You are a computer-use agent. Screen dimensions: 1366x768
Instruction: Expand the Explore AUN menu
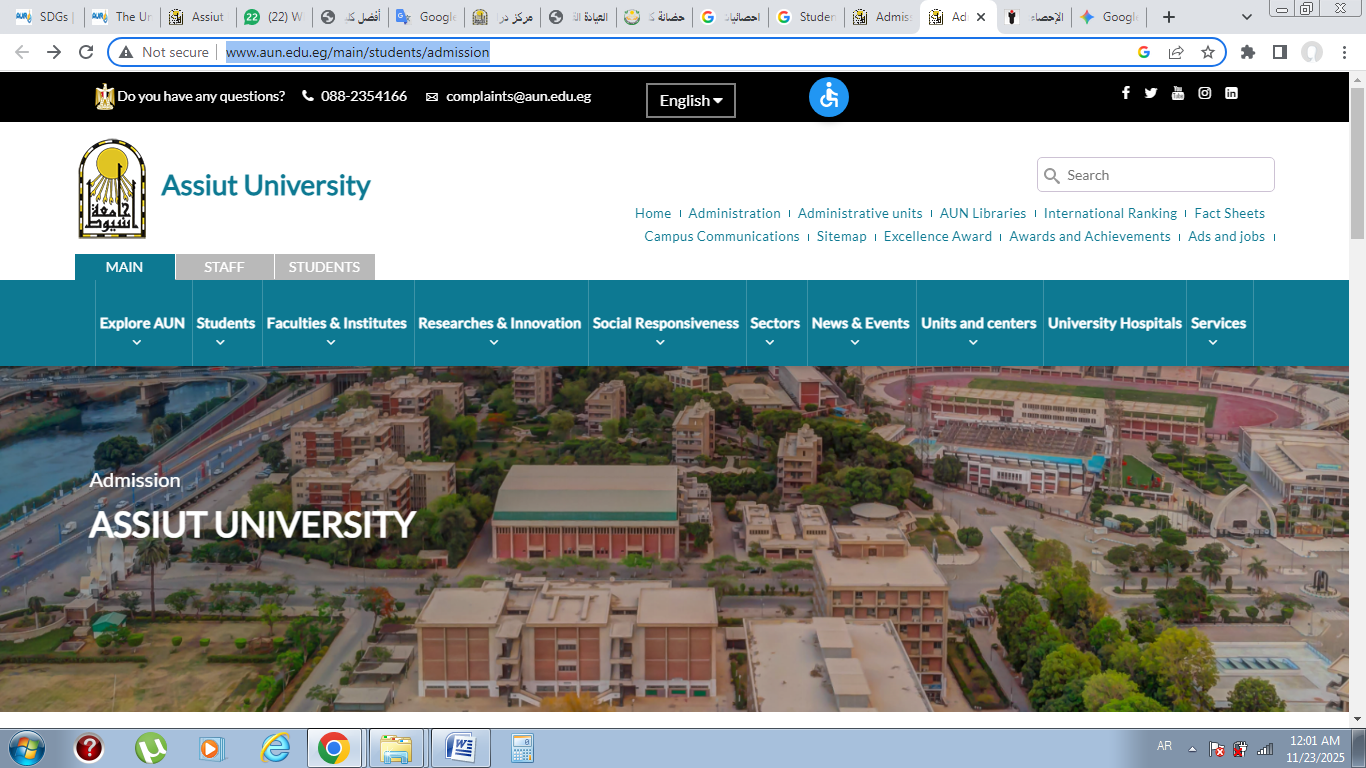142,324
